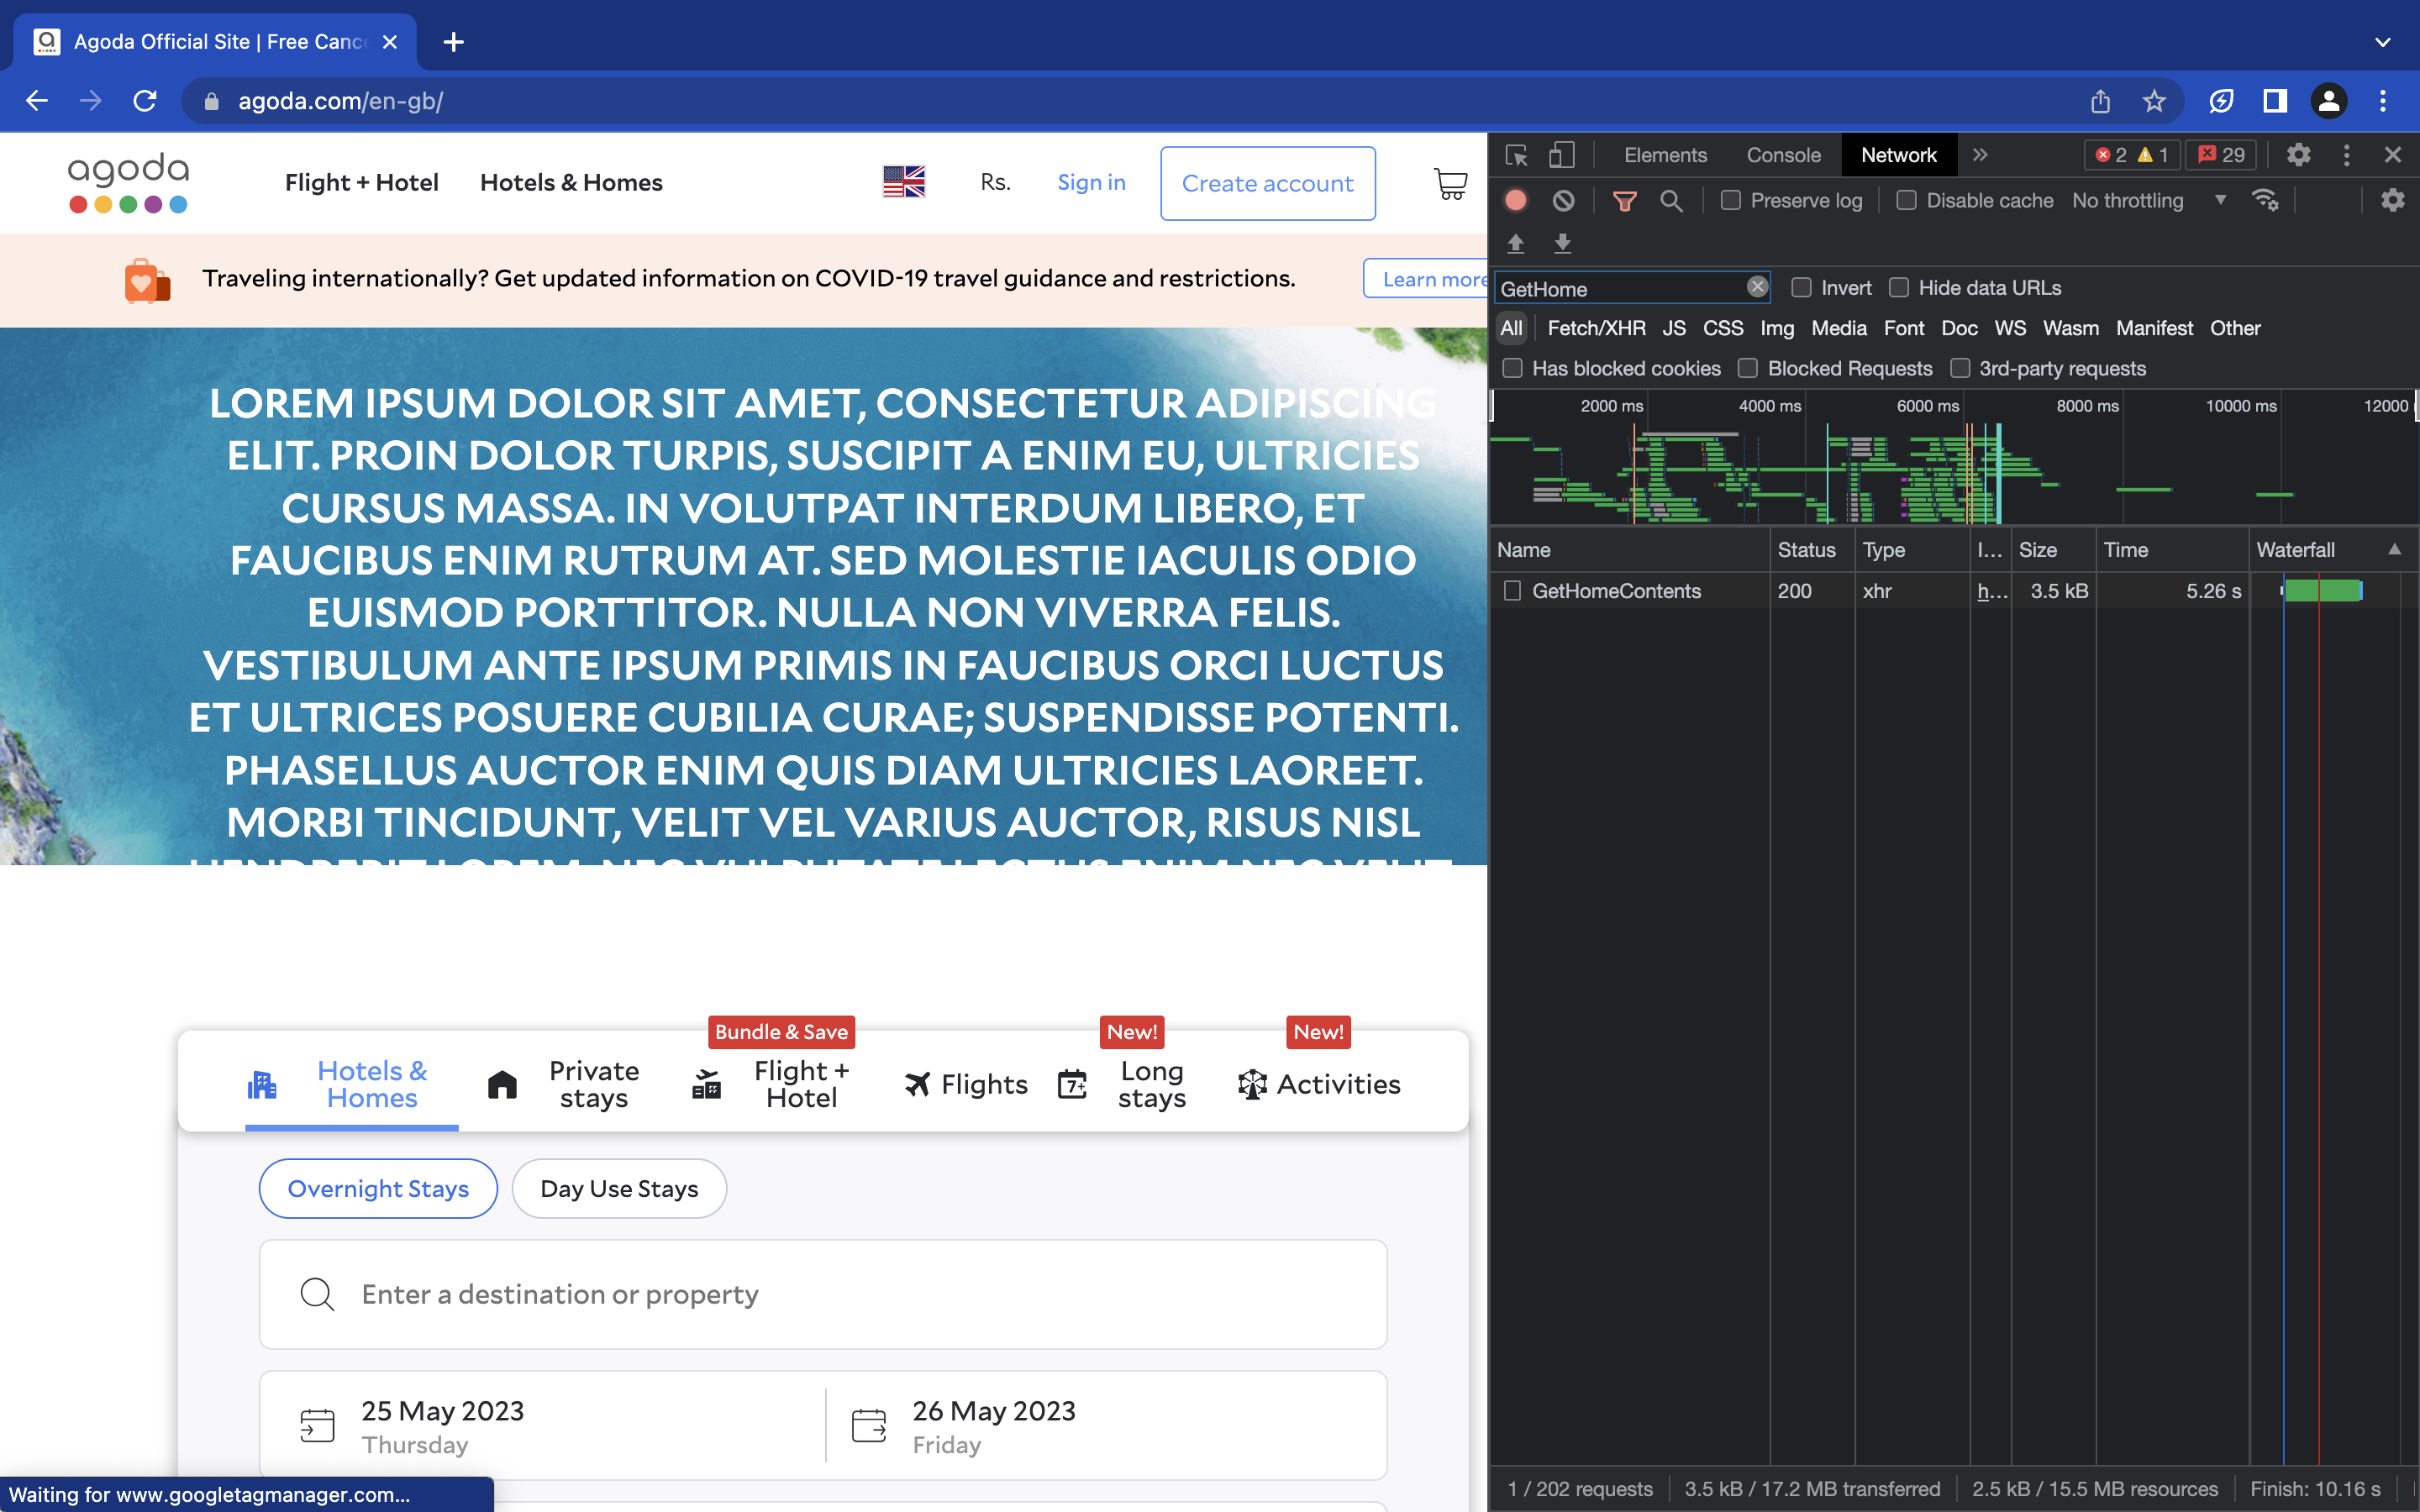Screen dimensions: 2420x1512
Task: Stop recording the network log
Action: point(1516,201)
